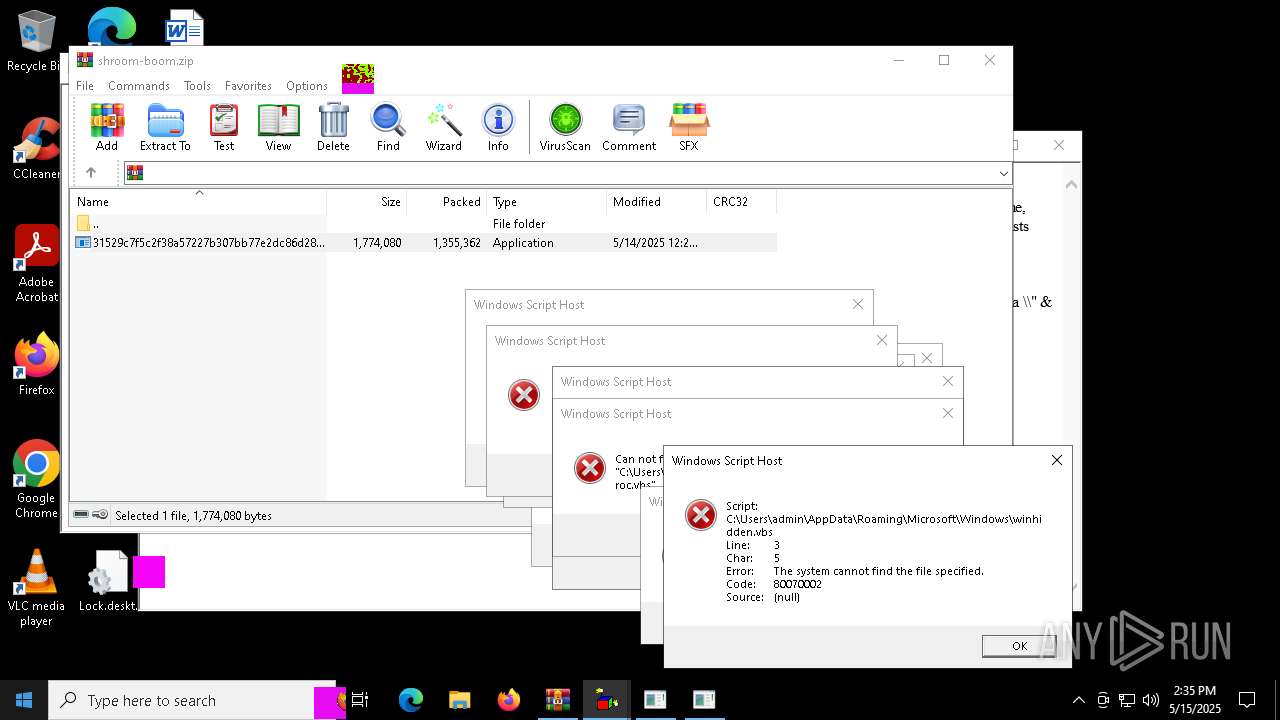
Task: Expand the archive path dropdown arrow
Action: (1003, 174)
